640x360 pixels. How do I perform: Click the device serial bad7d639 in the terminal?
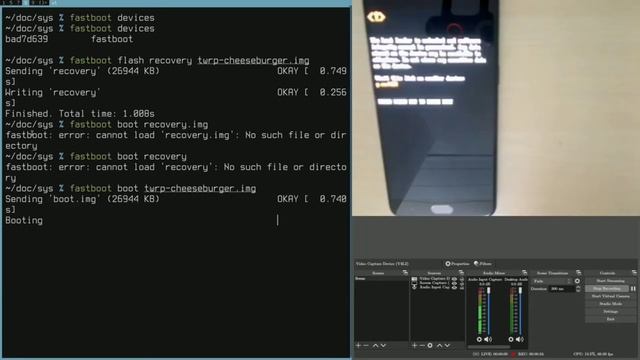[x=27, y=39]
